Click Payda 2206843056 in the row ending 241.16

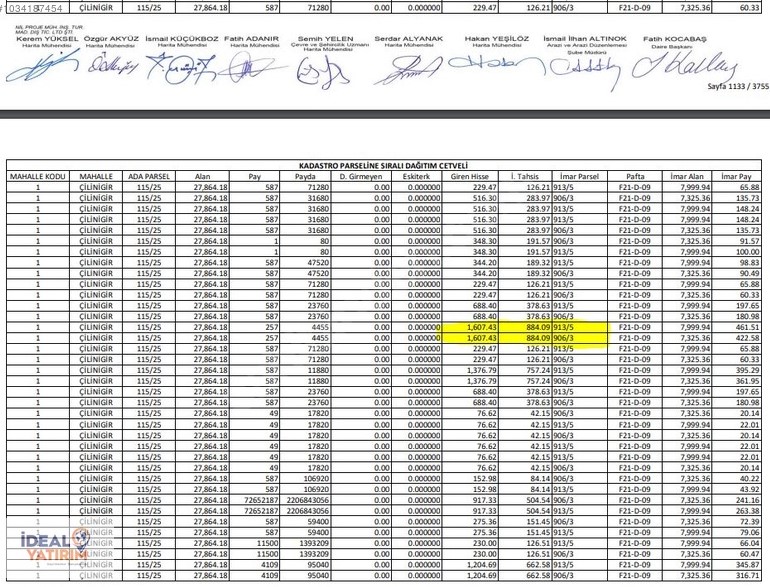(x=305, y=500)
